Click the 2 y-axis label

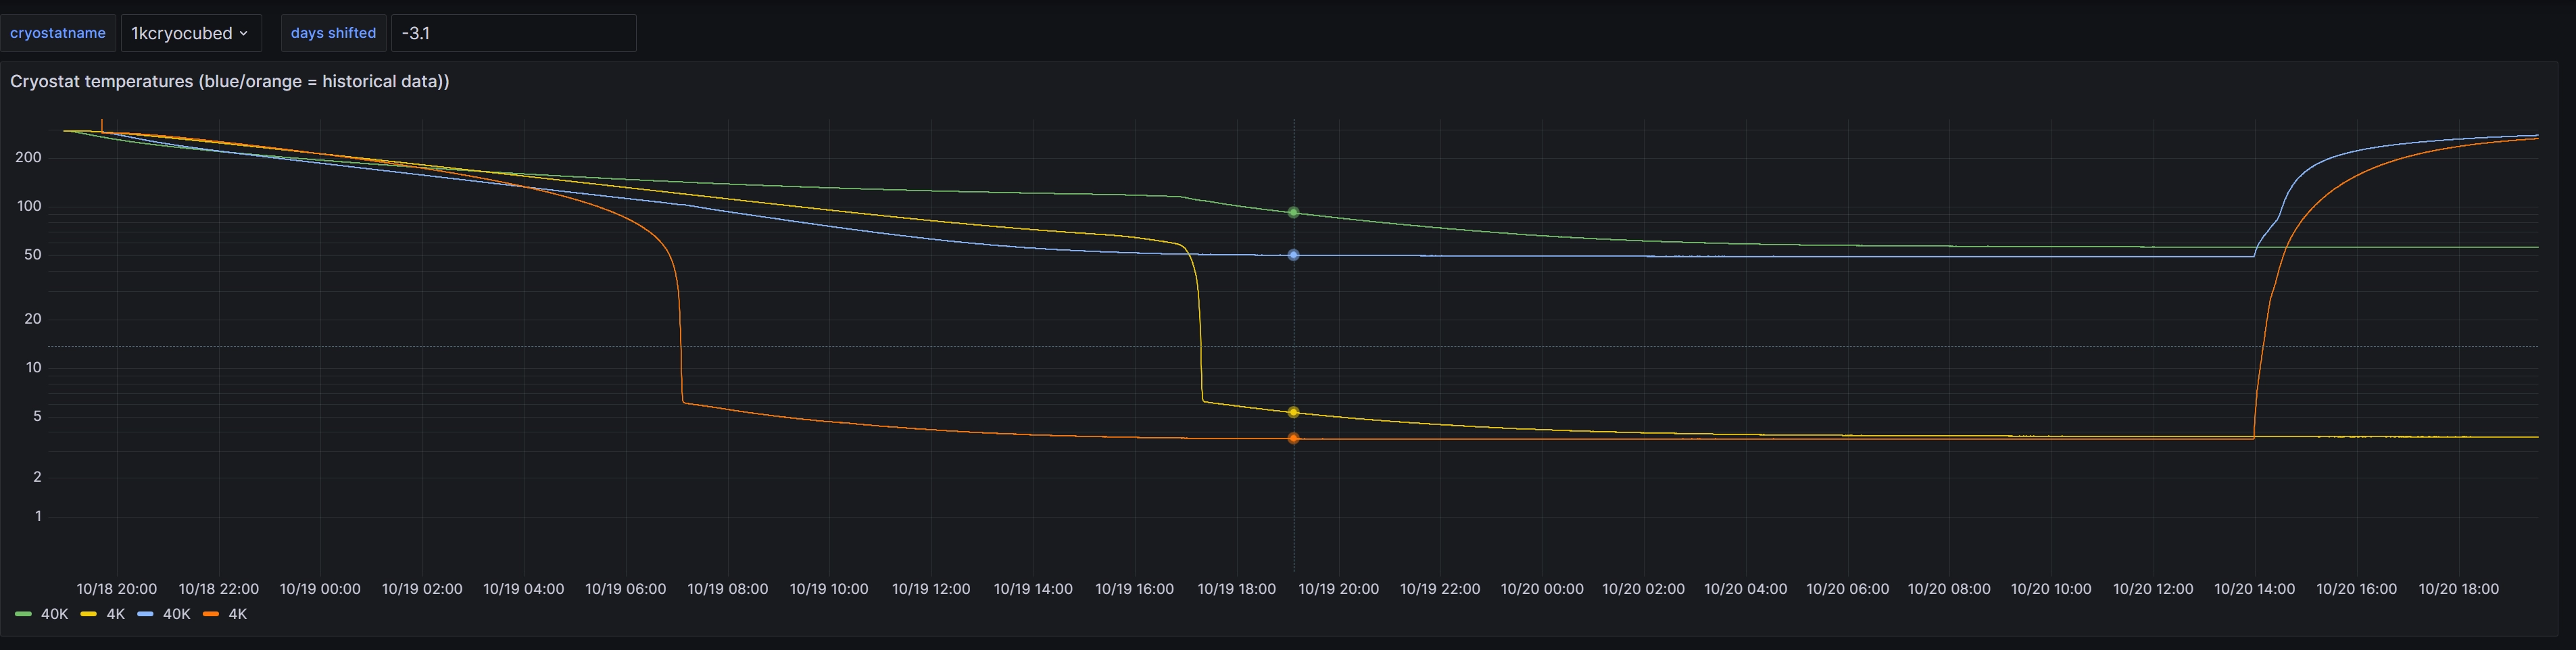[x=37, y=477]
